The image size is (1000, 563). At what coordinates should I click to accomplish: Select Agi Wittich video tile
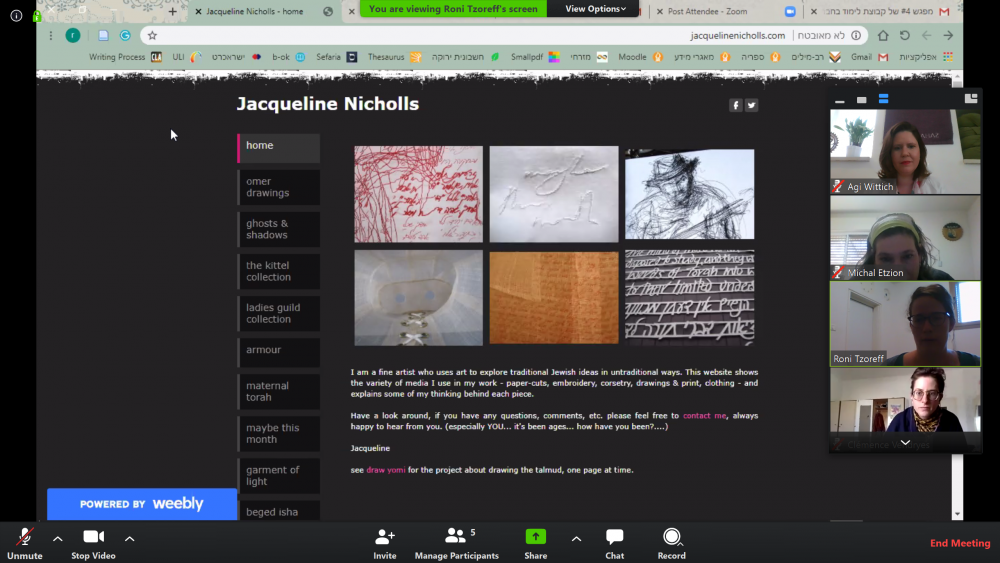905,152
